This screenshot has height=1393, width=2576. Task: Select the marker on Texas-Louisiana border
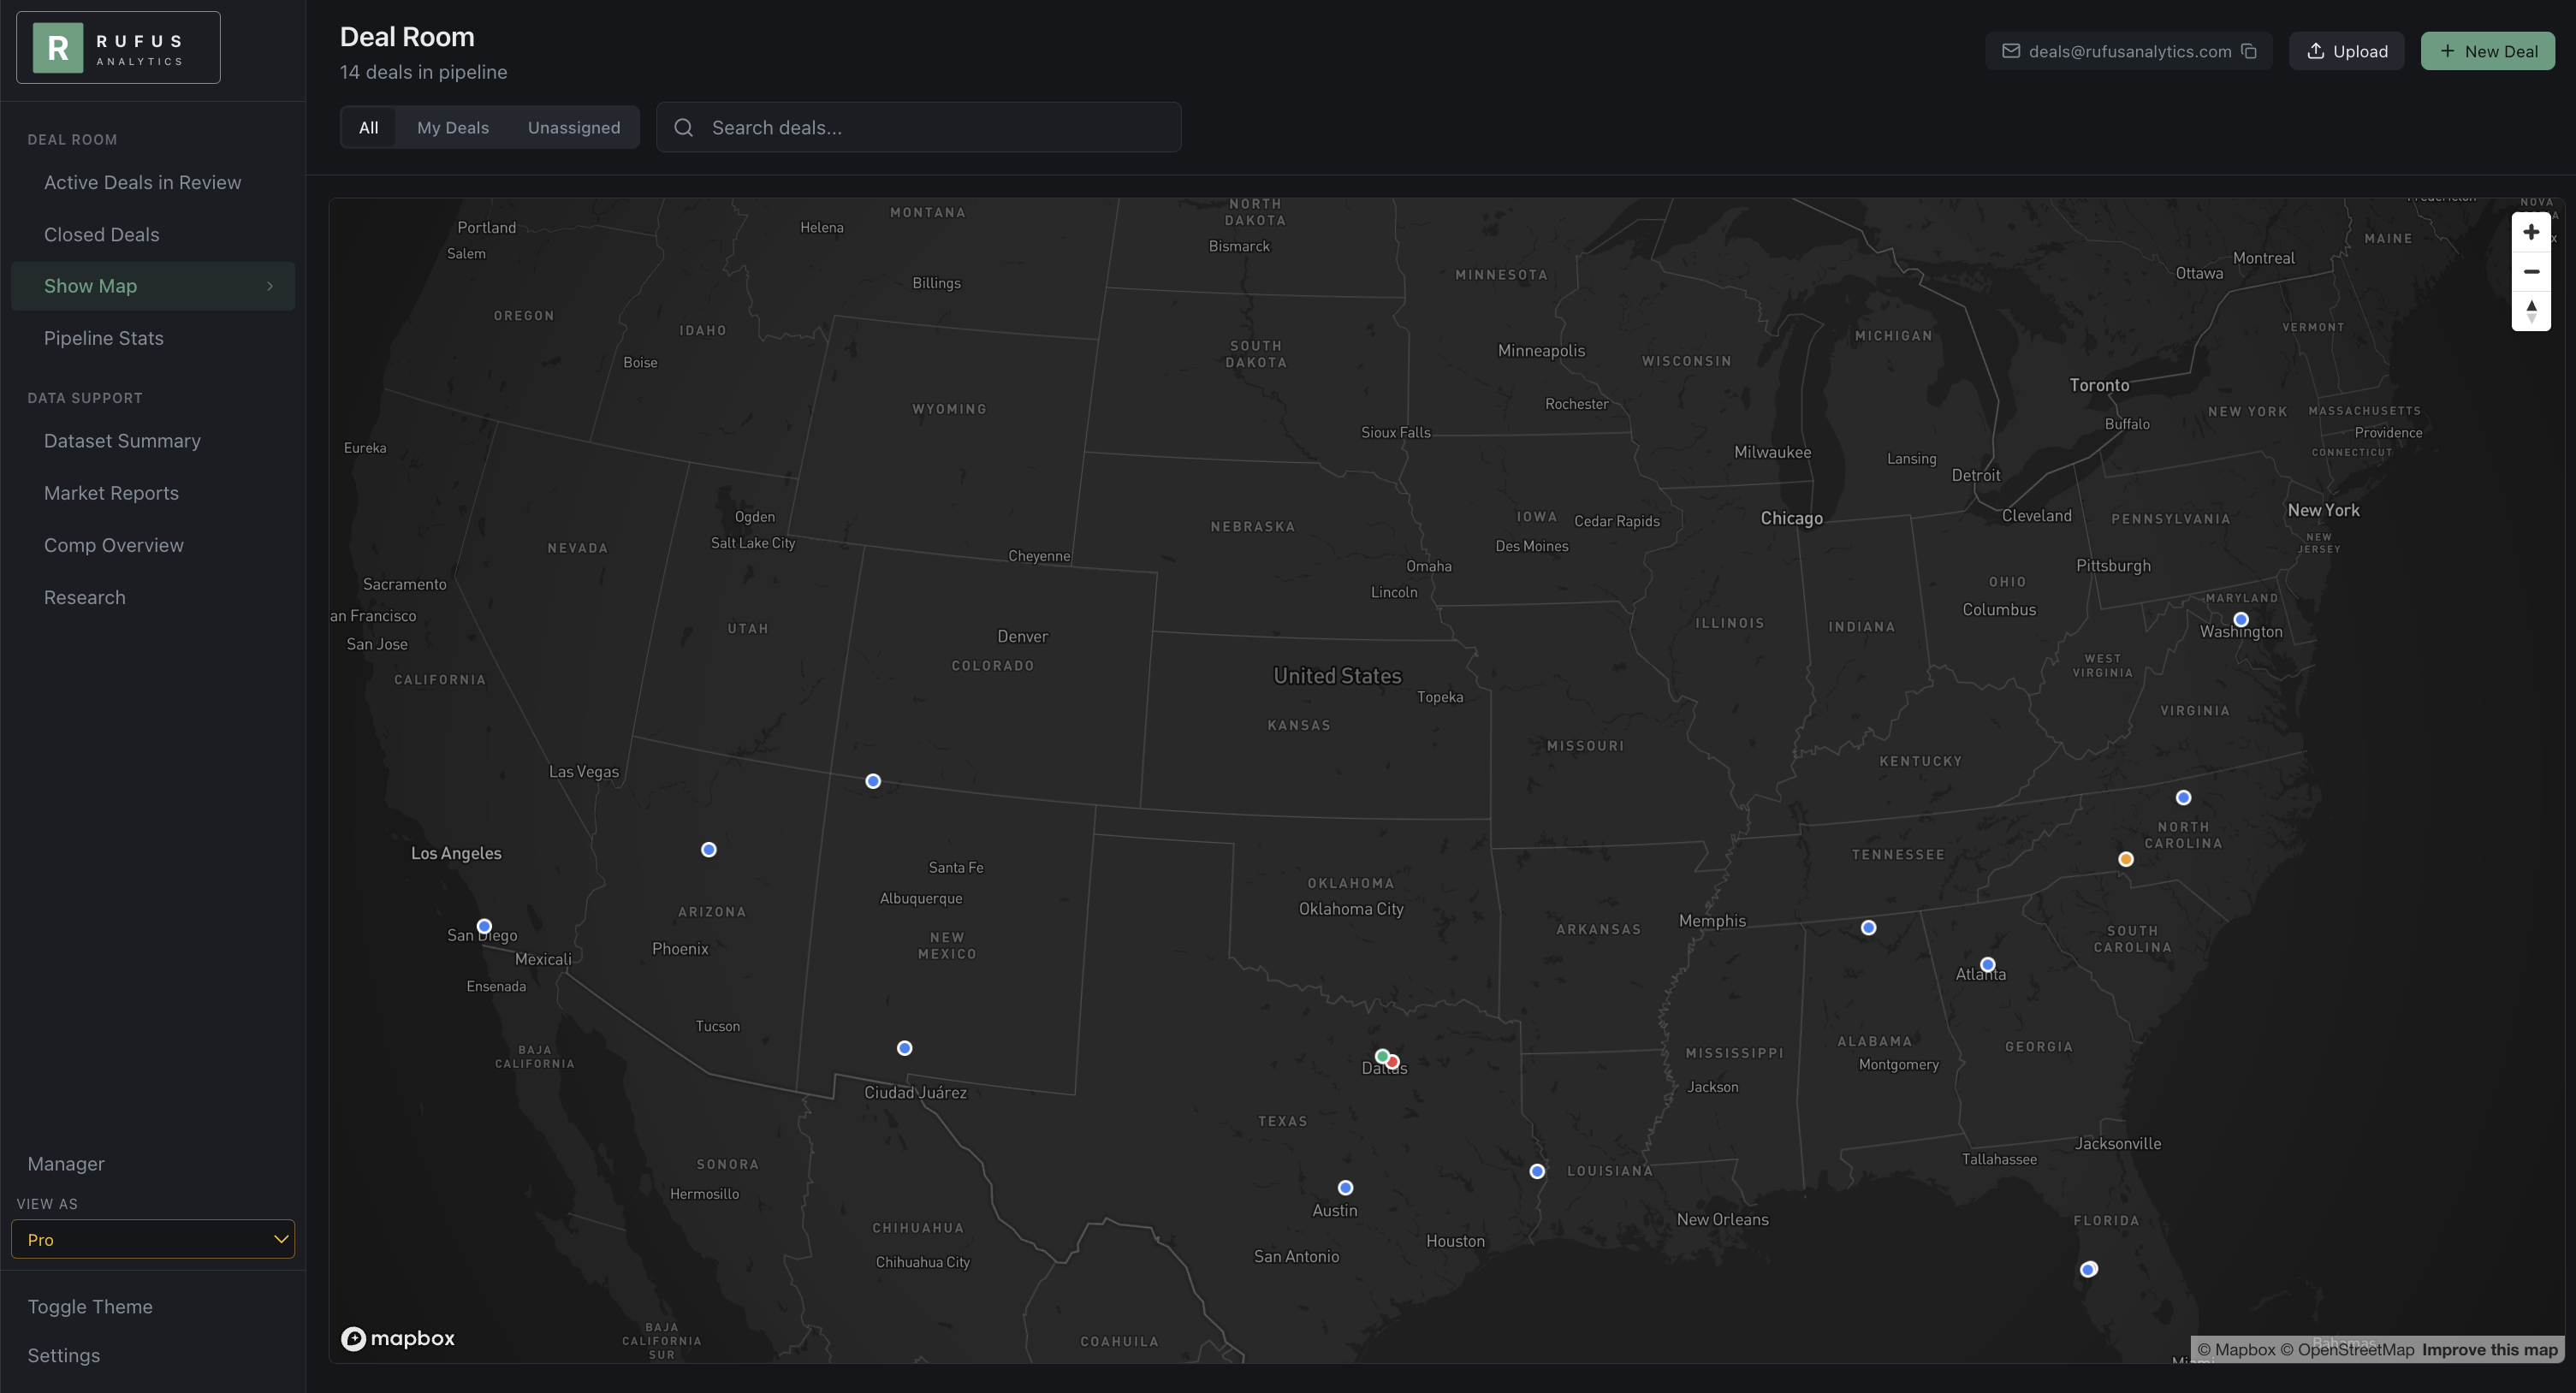tap(1538, 1172)
